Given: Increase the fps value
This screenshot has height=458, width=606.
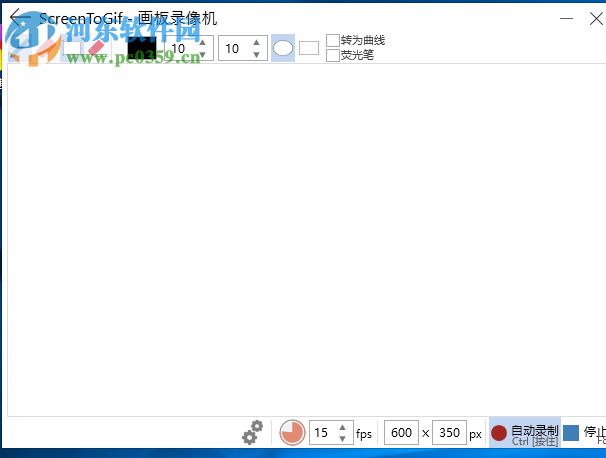Looking at the screenshot, I should (342, 427).
